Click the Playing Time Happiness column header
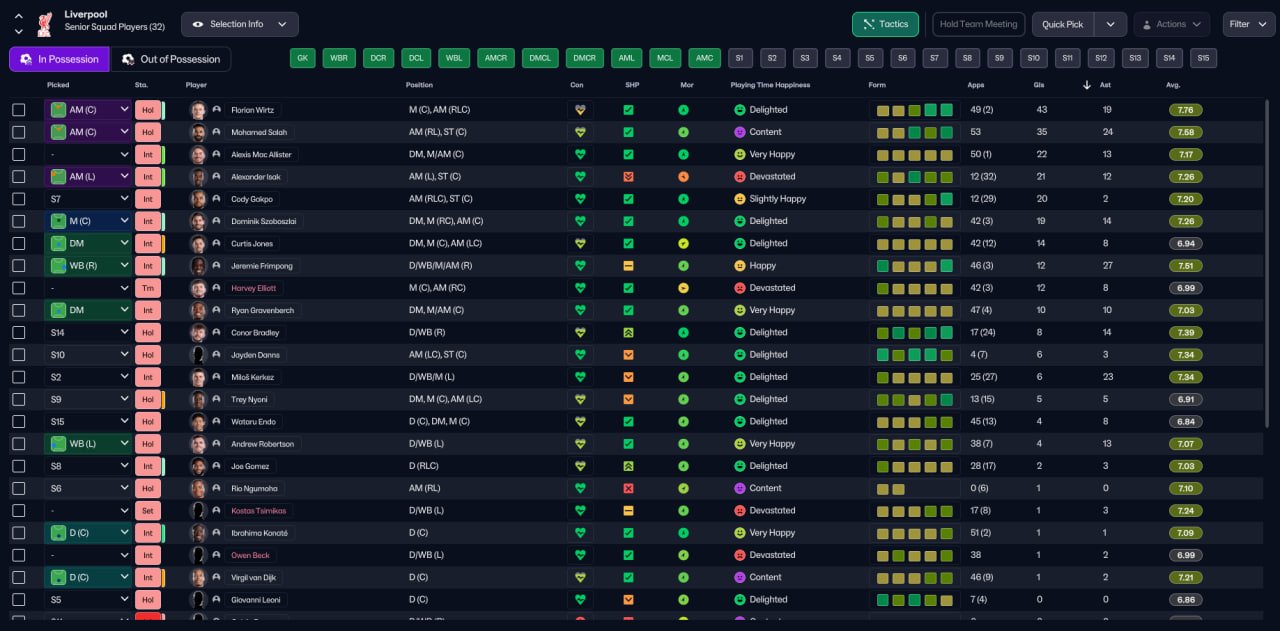Viewport: 1280px width, 631px height. tap(770, 85)
